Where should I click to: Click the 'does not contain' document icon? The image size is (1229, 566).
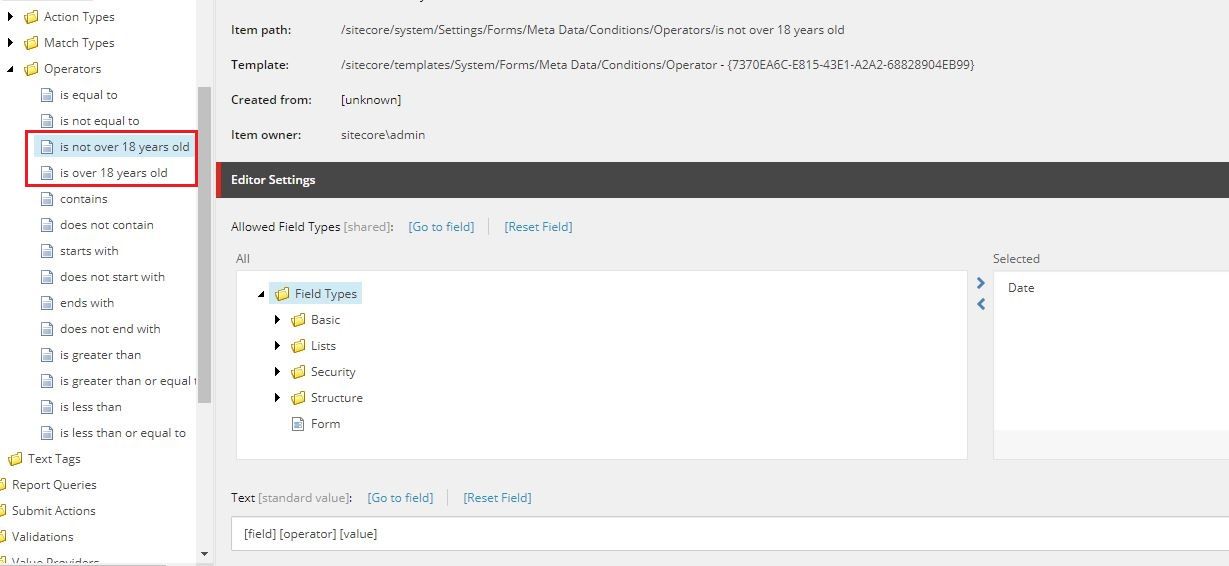click(x=47, y=225)
